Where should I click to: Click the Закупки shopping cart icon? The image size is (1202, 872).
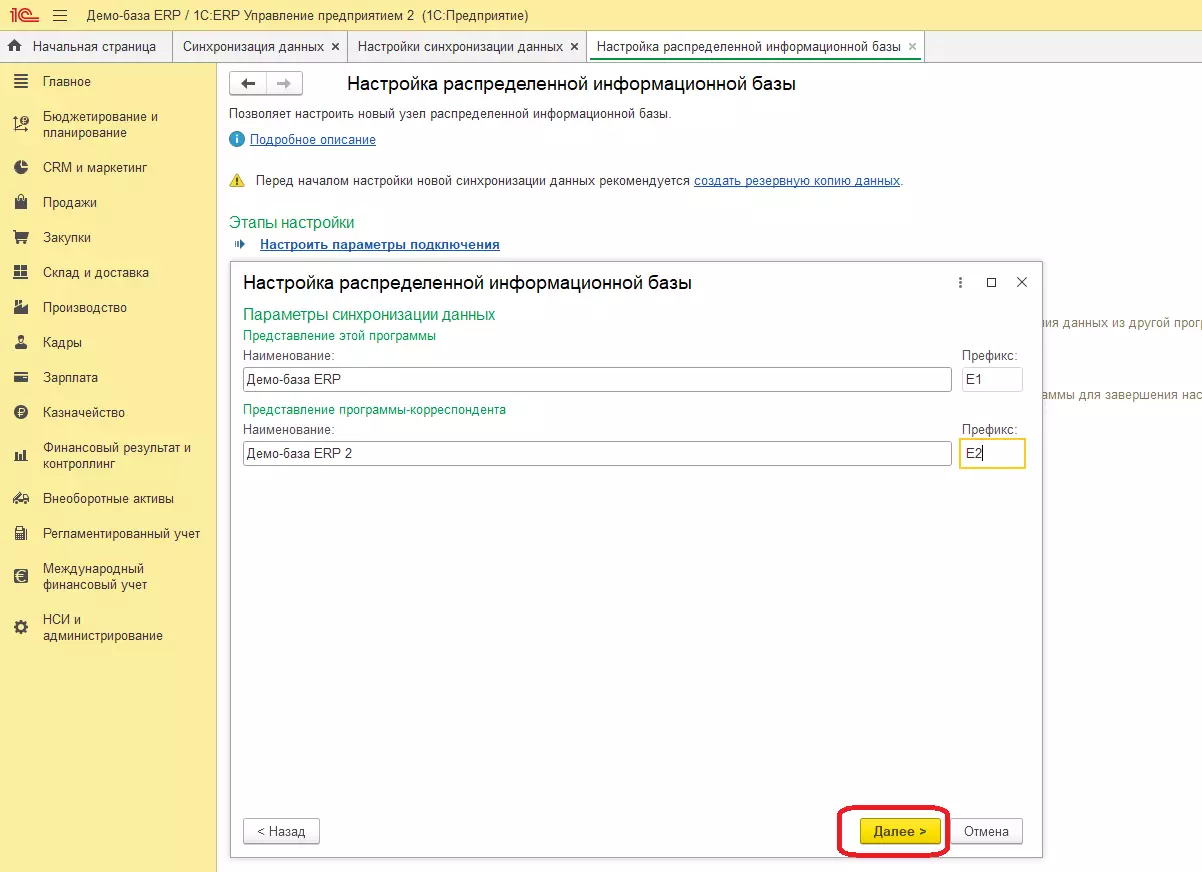point(20,238)
